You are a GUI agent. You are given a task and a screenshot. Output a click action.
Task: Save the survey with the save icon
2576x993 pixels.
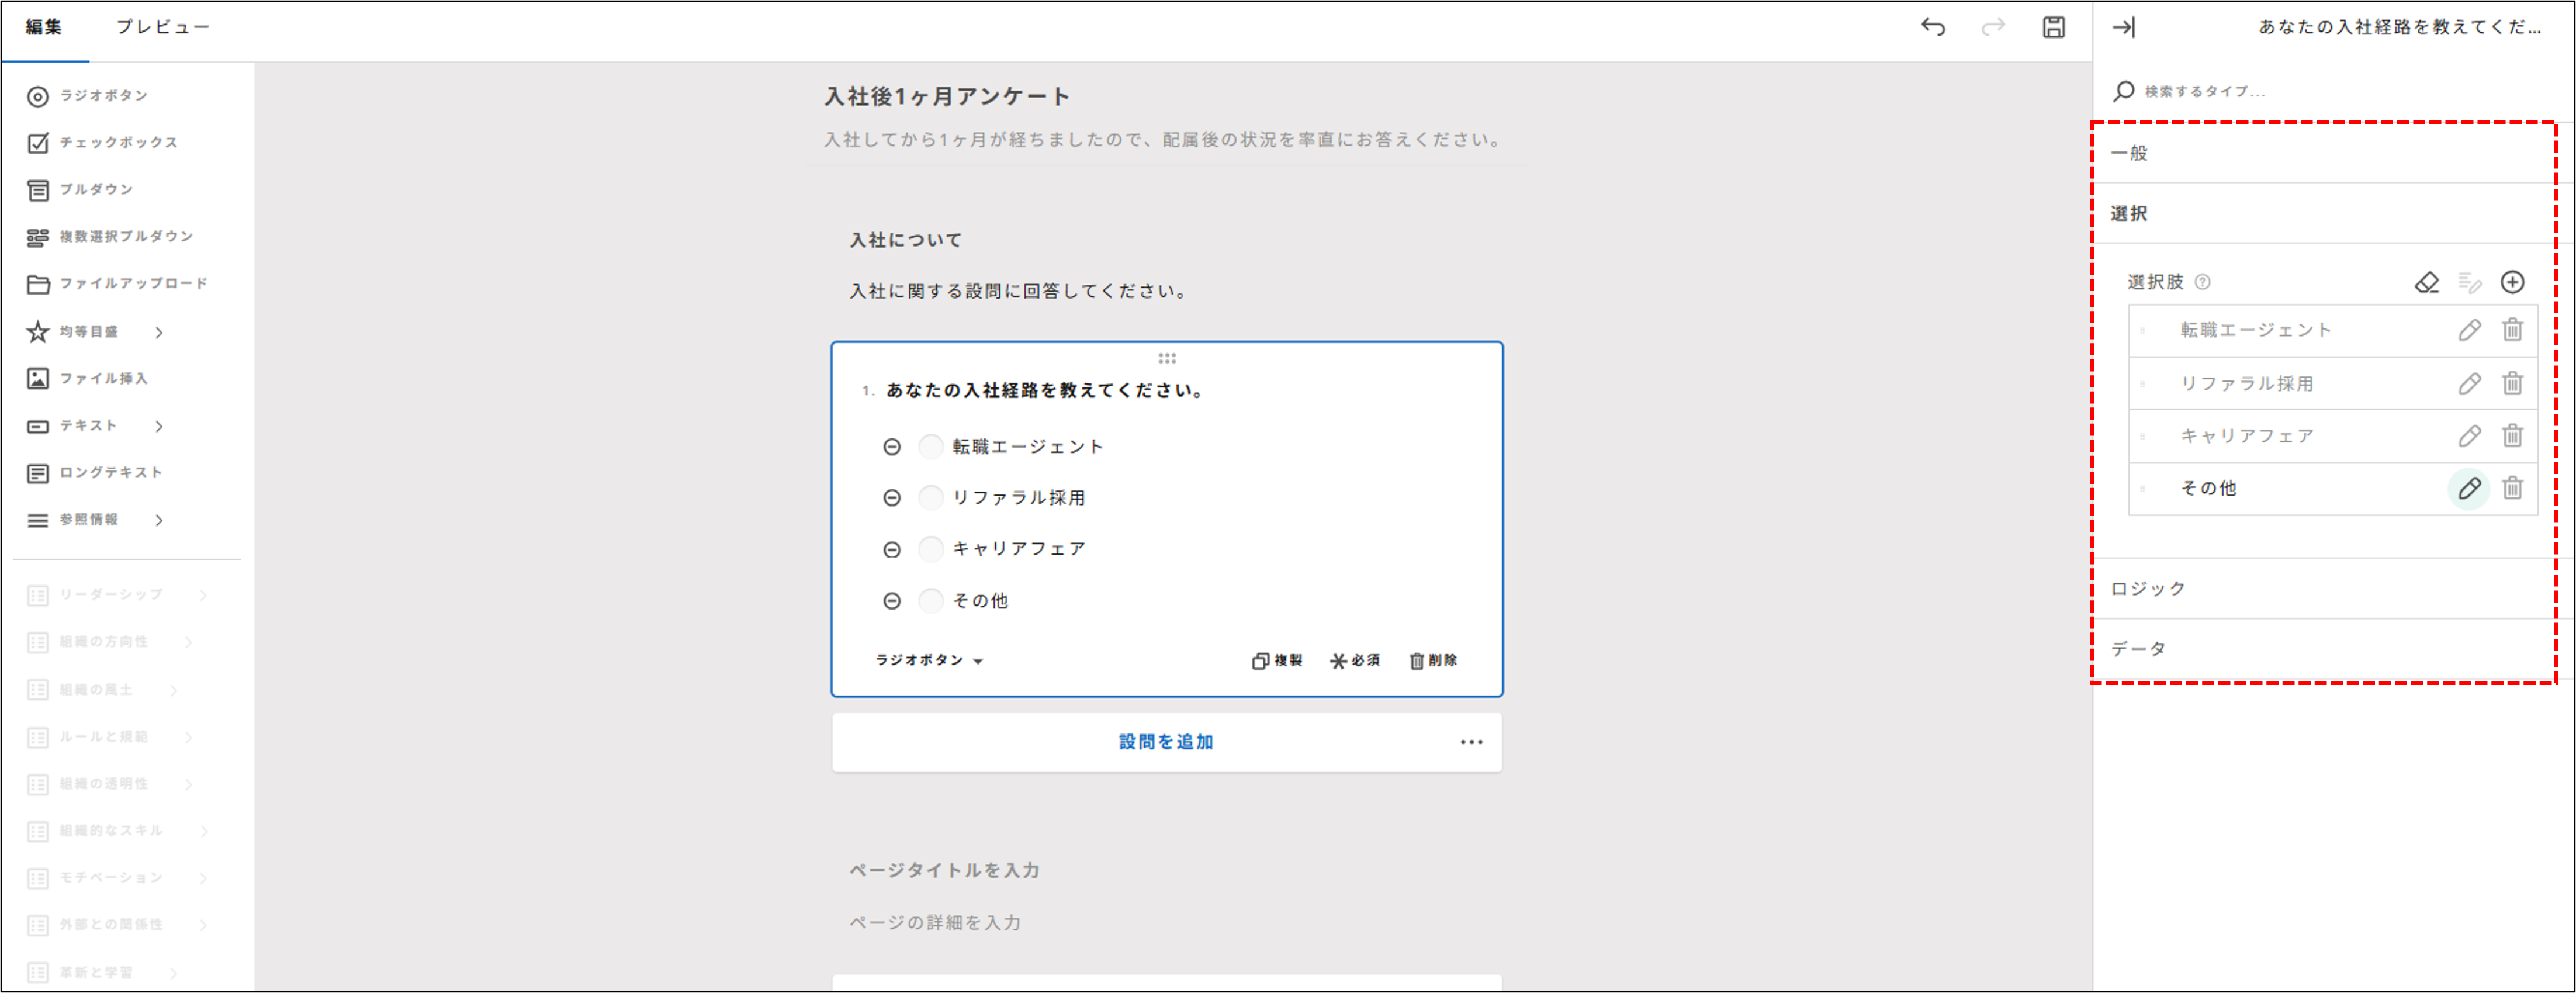click(2053, 27)
